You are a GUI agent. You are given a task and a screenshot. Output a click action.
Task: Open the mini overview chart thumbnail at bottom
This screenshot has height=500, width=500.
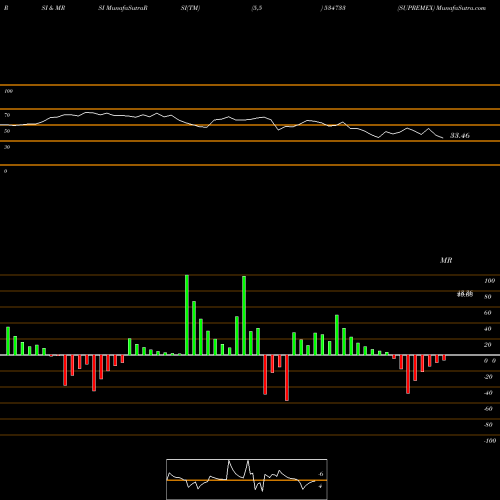tap(247, 479)
